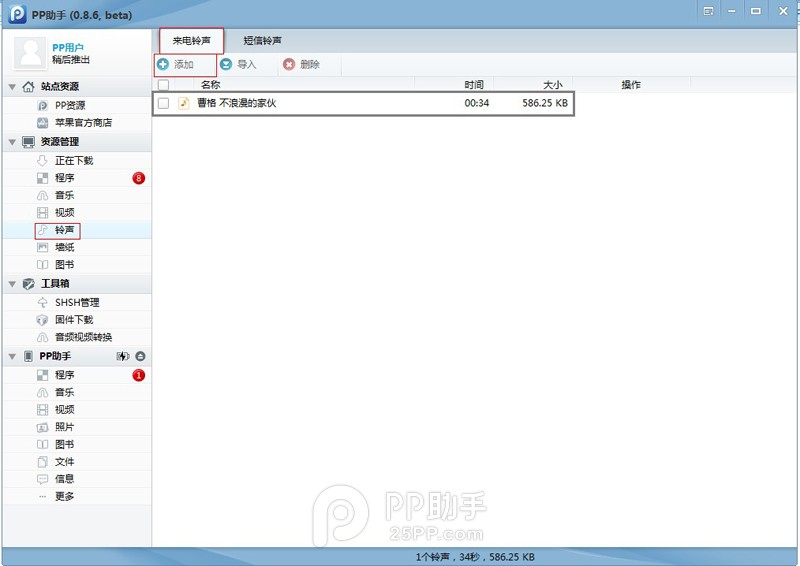Open 墙纸 (wallpaper) in the sidebar
This screenshot has width=800, height=566.
pos(64,247)
